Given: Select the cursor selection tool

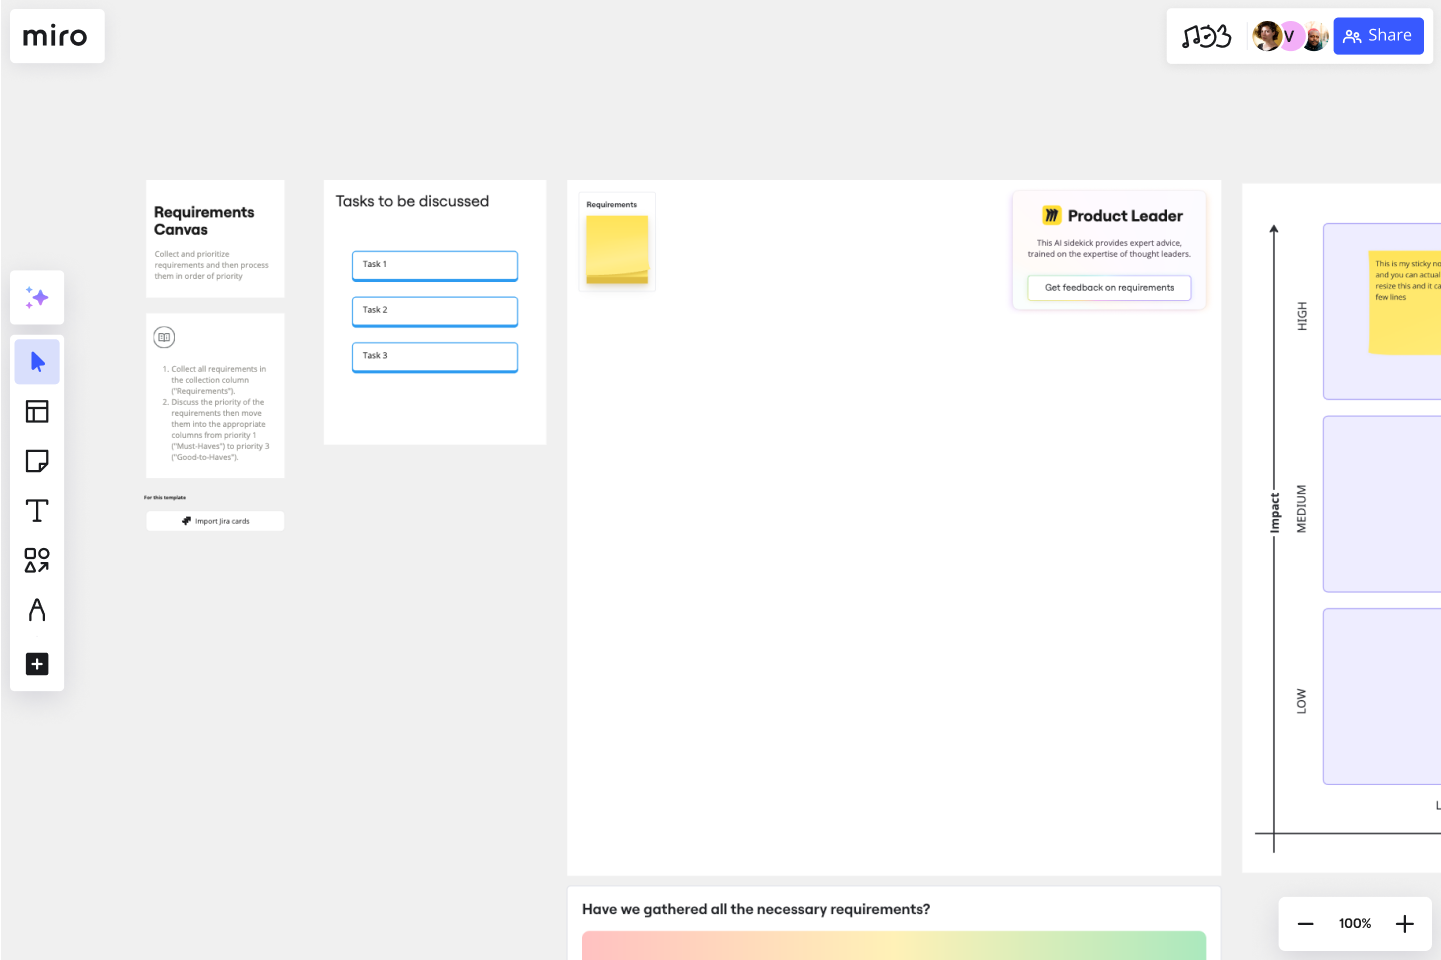Looking at the screenshot, I should [x=37, y=361].
